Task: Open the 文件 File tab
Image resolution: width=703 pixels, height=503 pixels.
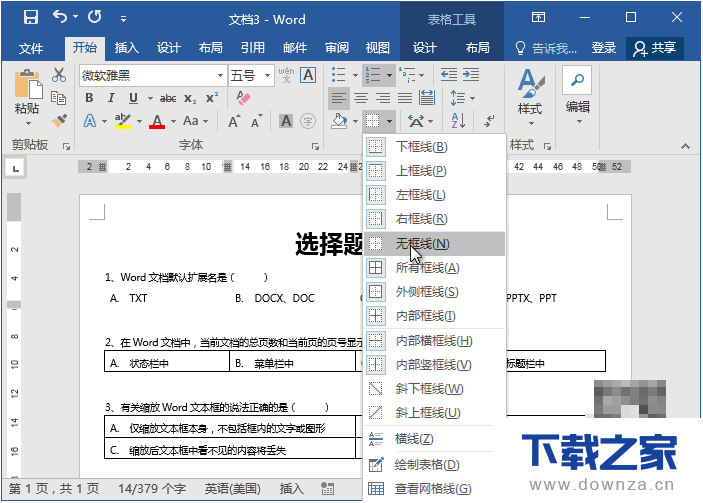Action: pos(31,48)
